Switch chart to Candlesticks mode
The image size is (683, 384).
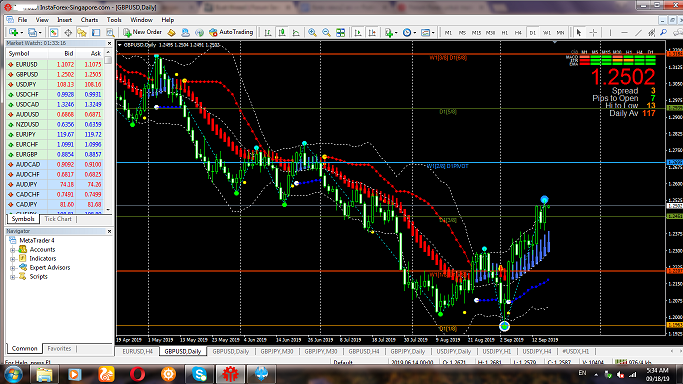[282, 33]
